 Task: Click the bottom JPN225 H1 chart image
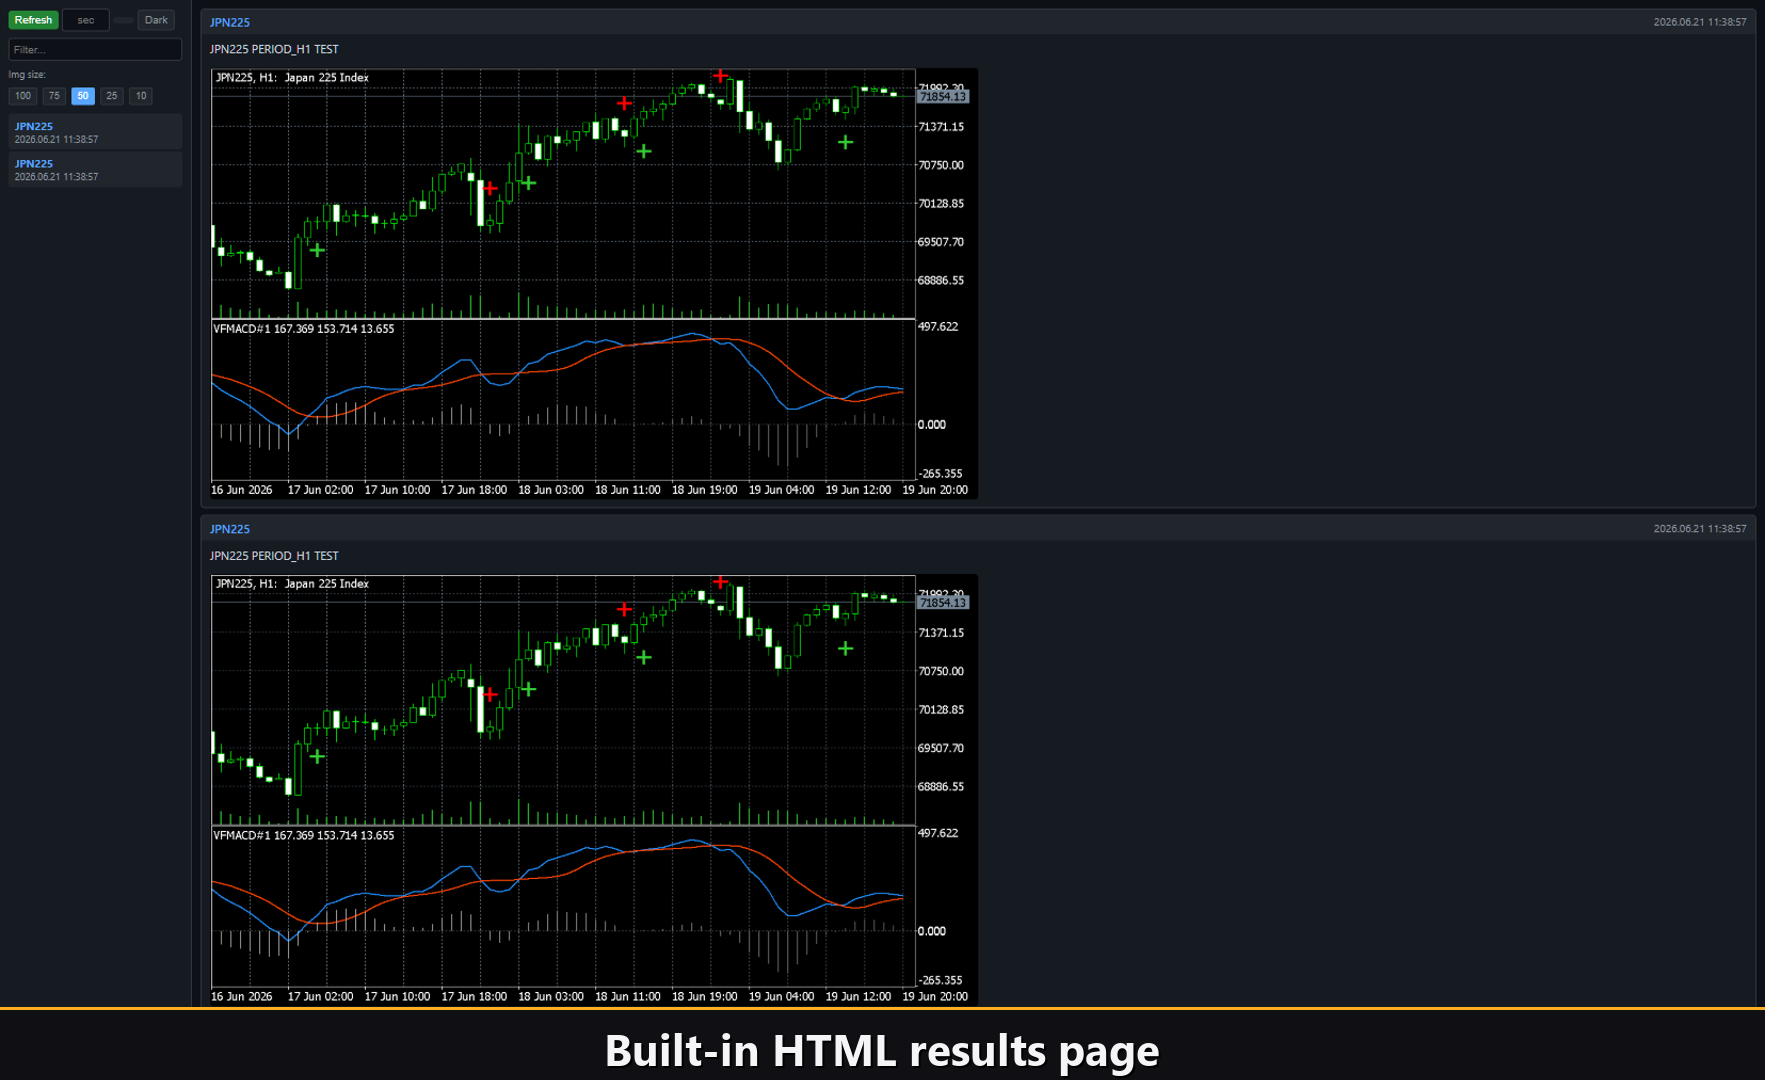click(594, 790)
